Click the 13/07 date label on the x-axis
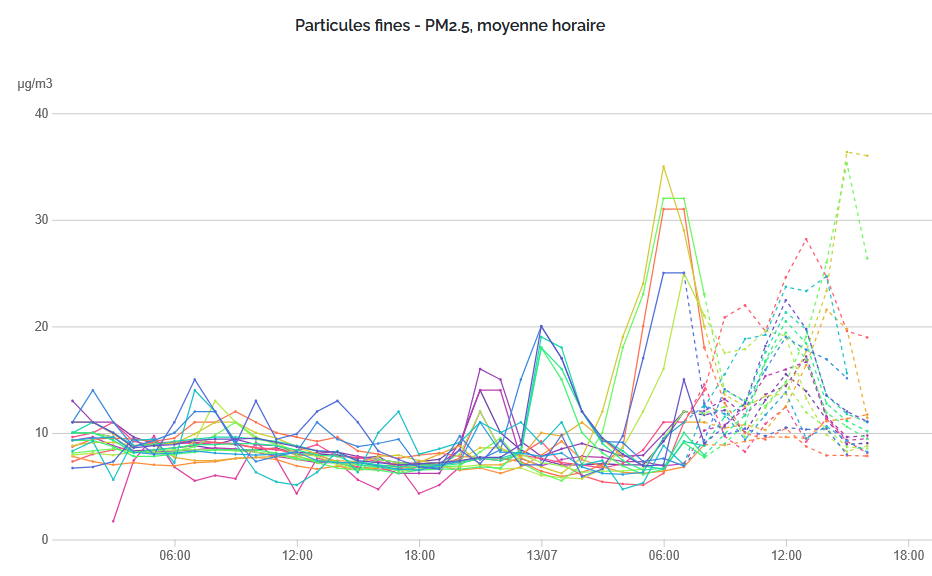 tap(541, 556)
